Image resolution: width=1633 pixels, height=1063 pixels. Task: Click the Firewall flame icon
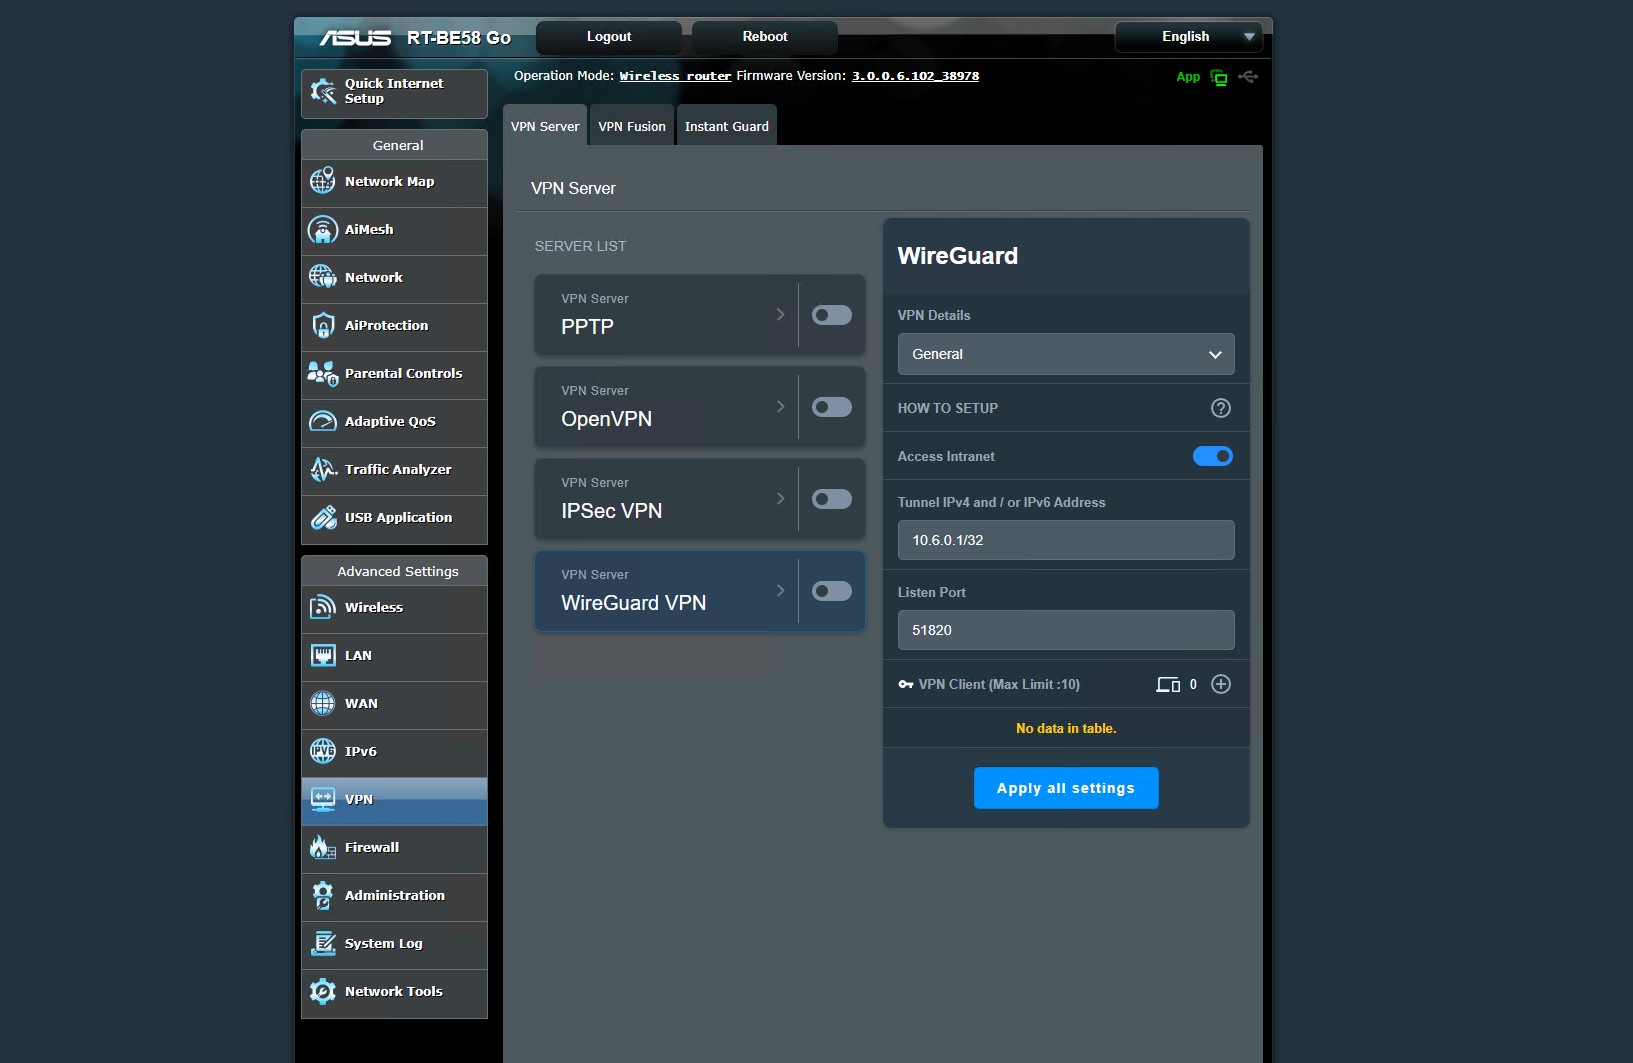click(322, 847)
